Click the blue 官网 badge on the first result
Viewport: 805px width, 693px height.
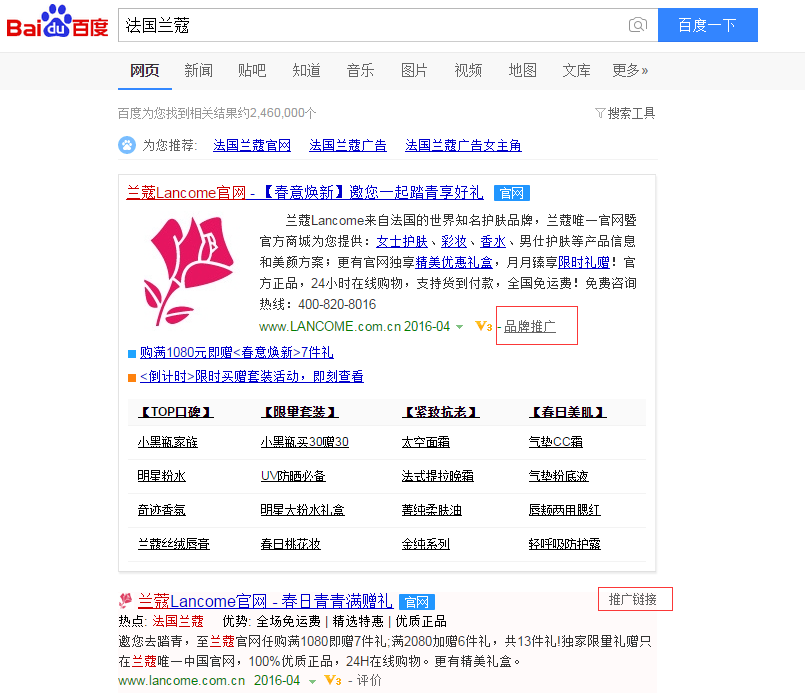coord(511,193)
